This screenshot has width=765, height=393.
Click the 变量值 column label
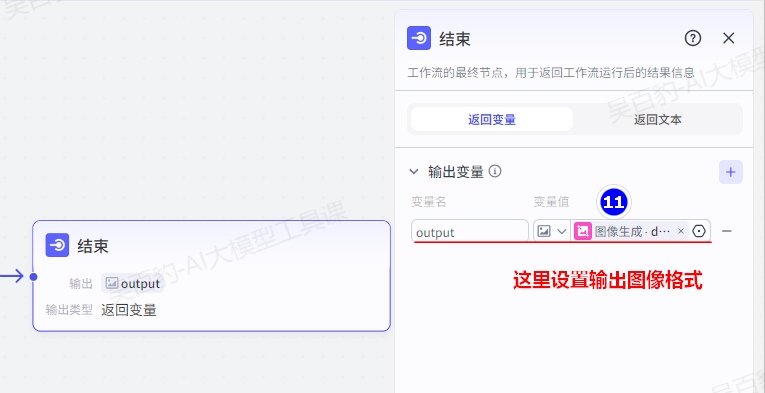click(x=551, y=201)
